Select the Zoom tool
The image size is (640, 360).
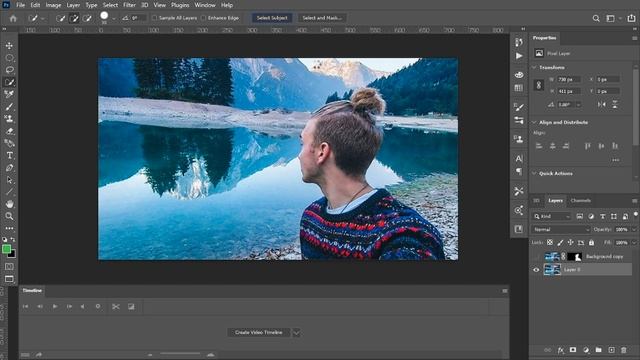(9, 216)
